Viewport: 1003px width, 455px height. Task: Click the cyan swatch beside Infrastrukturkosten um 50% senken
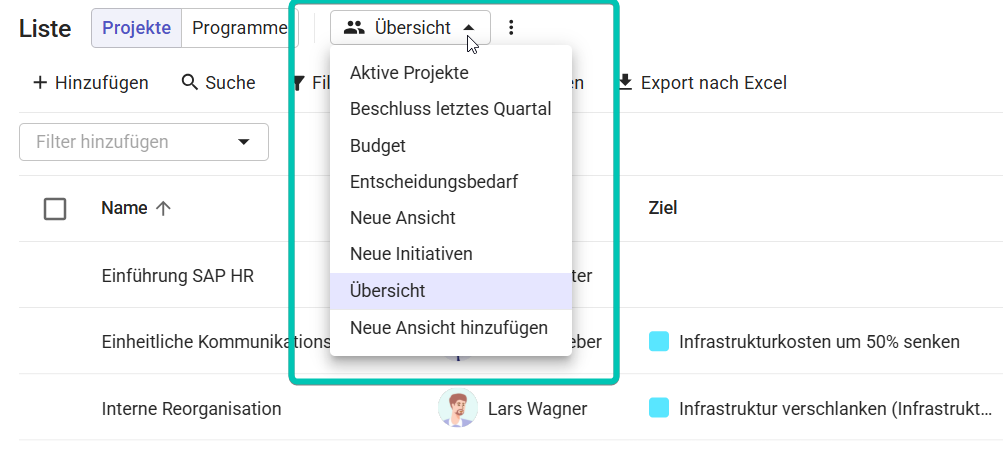coord(659,342)
